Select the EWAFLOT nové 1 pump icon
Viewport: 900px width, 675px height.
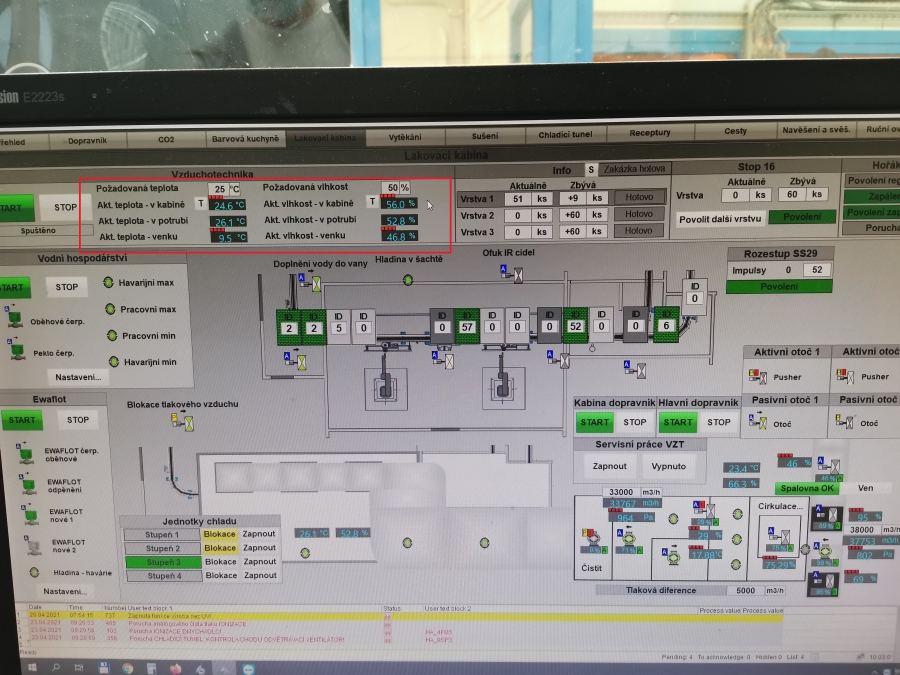[30, 514]
